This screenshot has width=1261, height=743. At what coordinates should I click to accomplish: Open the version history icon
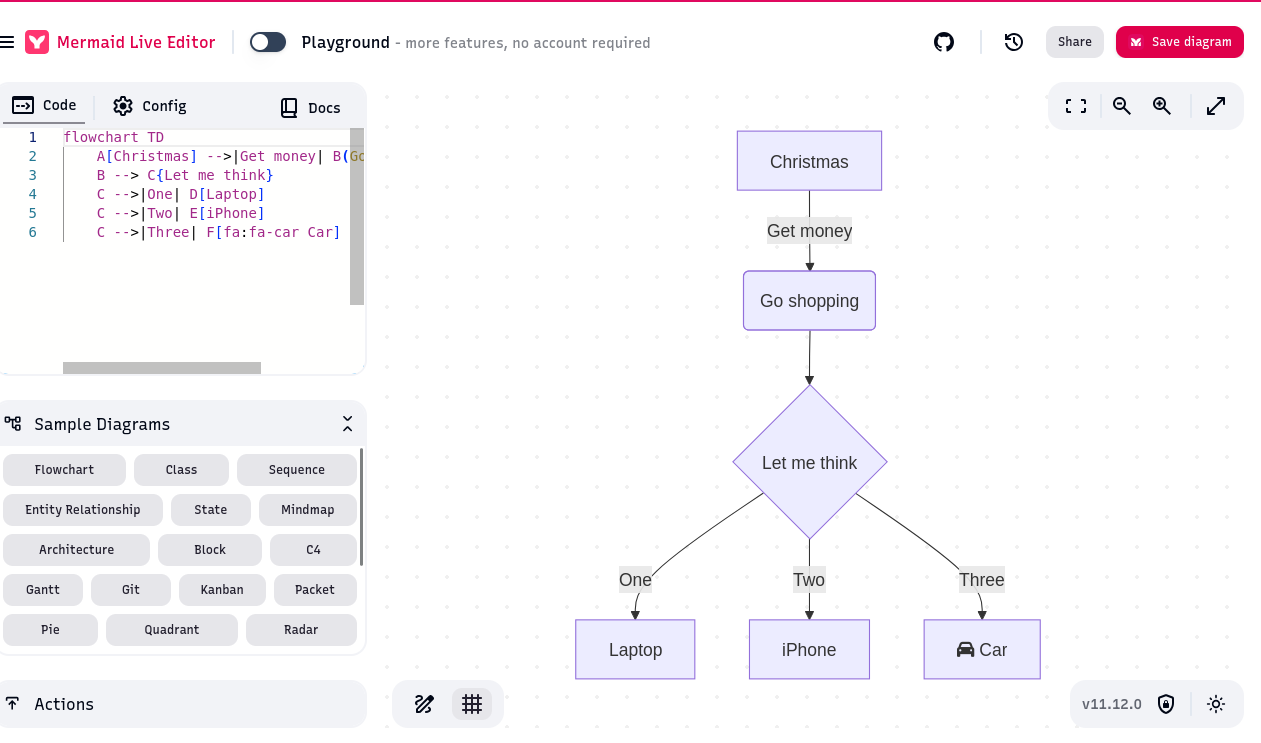pyautogui.click(x=1013, y=42)
